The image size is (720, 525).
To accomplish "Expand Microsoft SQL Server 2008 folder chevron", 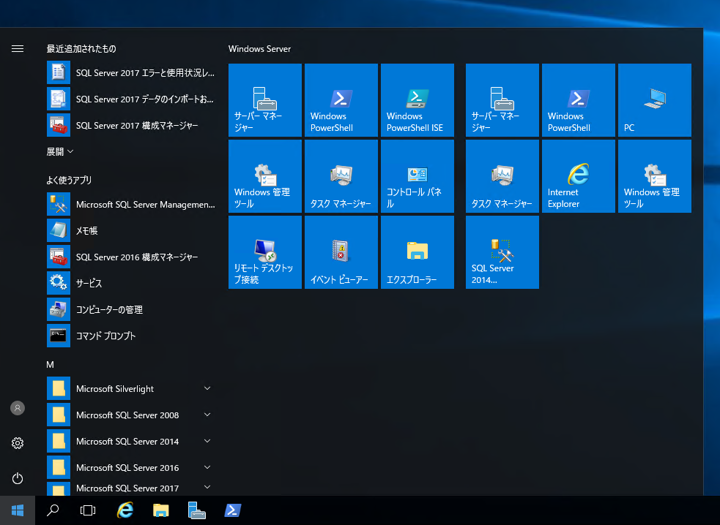I will pos(207,415).
